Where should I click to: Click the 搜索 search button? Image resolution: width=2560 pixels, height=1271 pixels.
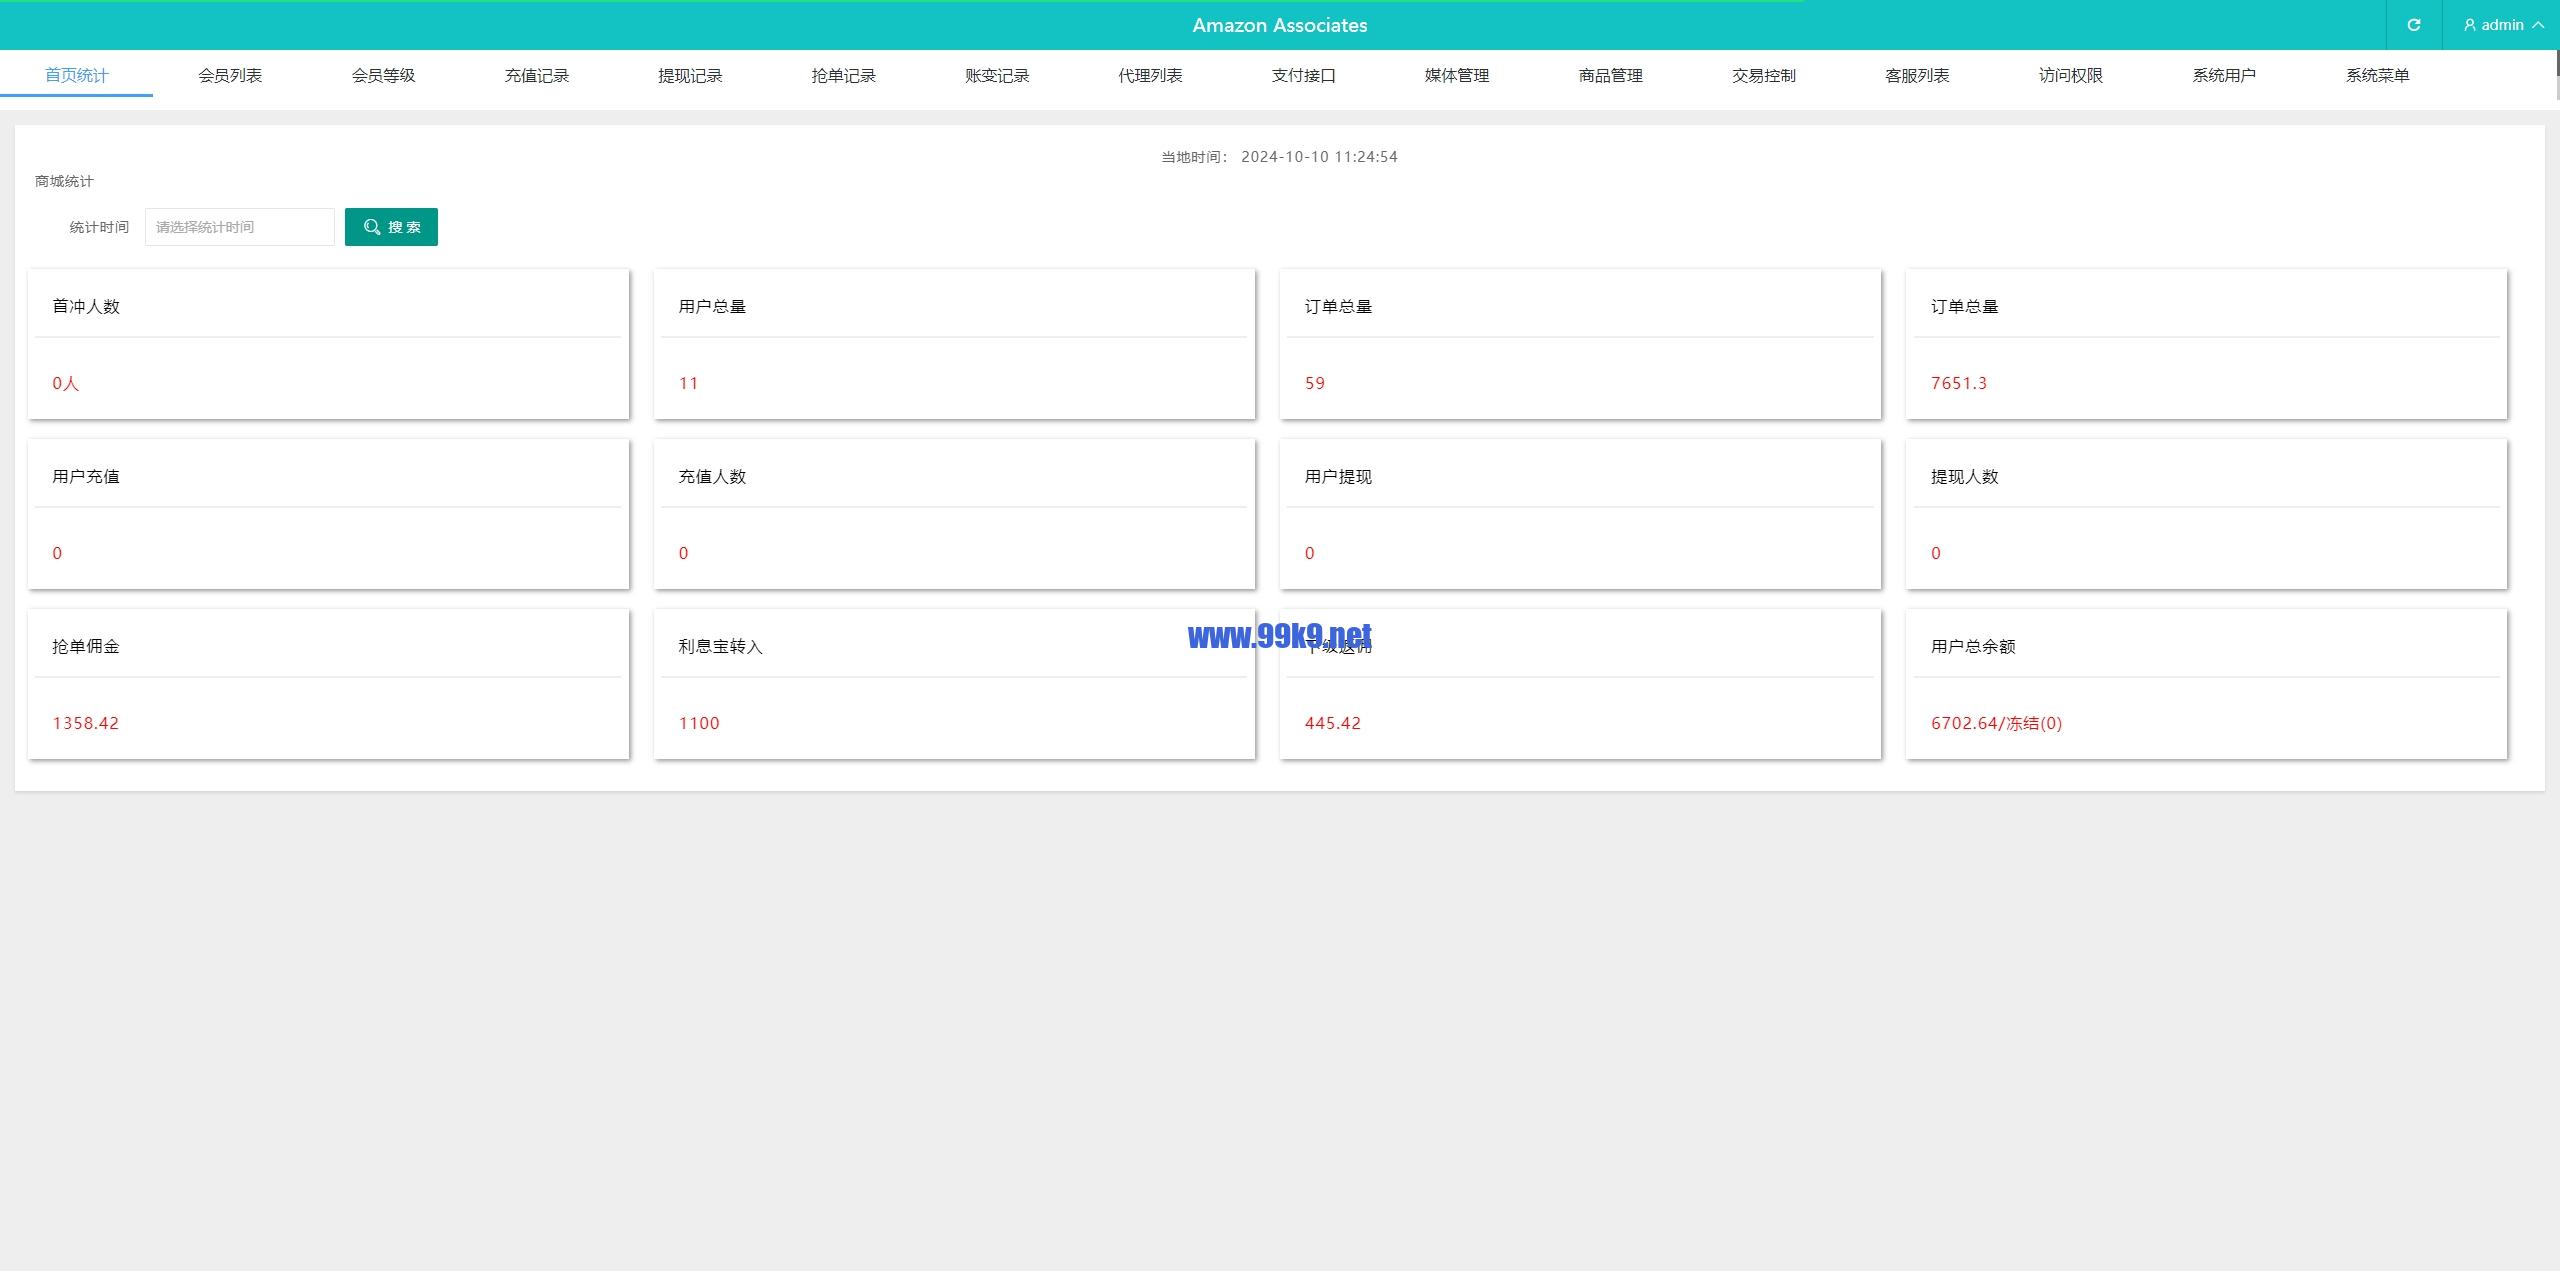(391, 227)
